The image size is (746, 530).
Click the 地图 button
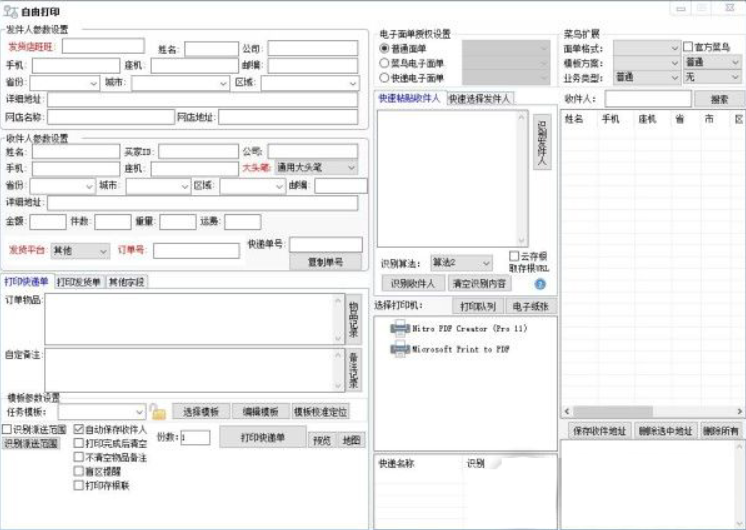tap(352, 441)
